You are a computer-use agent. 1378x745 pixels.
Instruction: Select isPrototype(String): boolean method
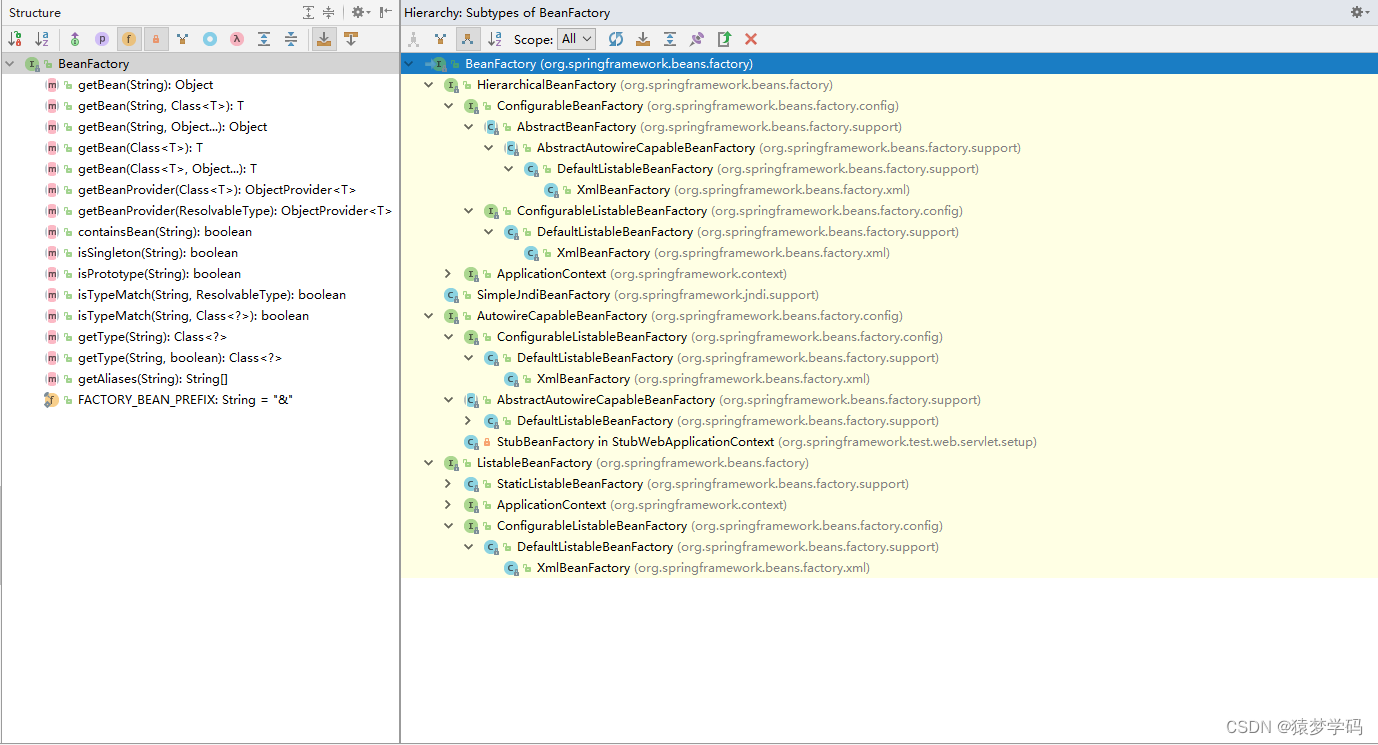coord(159,274)
